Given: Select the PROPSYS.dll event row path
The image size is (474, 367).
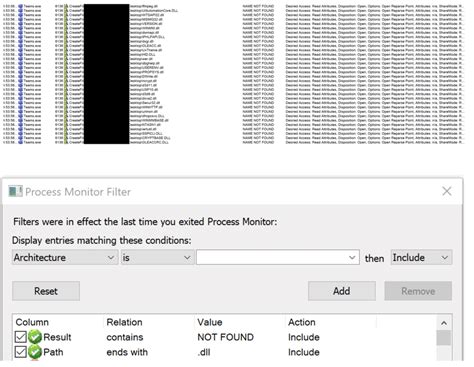Looking at the screenshot, I should [146, 72].
